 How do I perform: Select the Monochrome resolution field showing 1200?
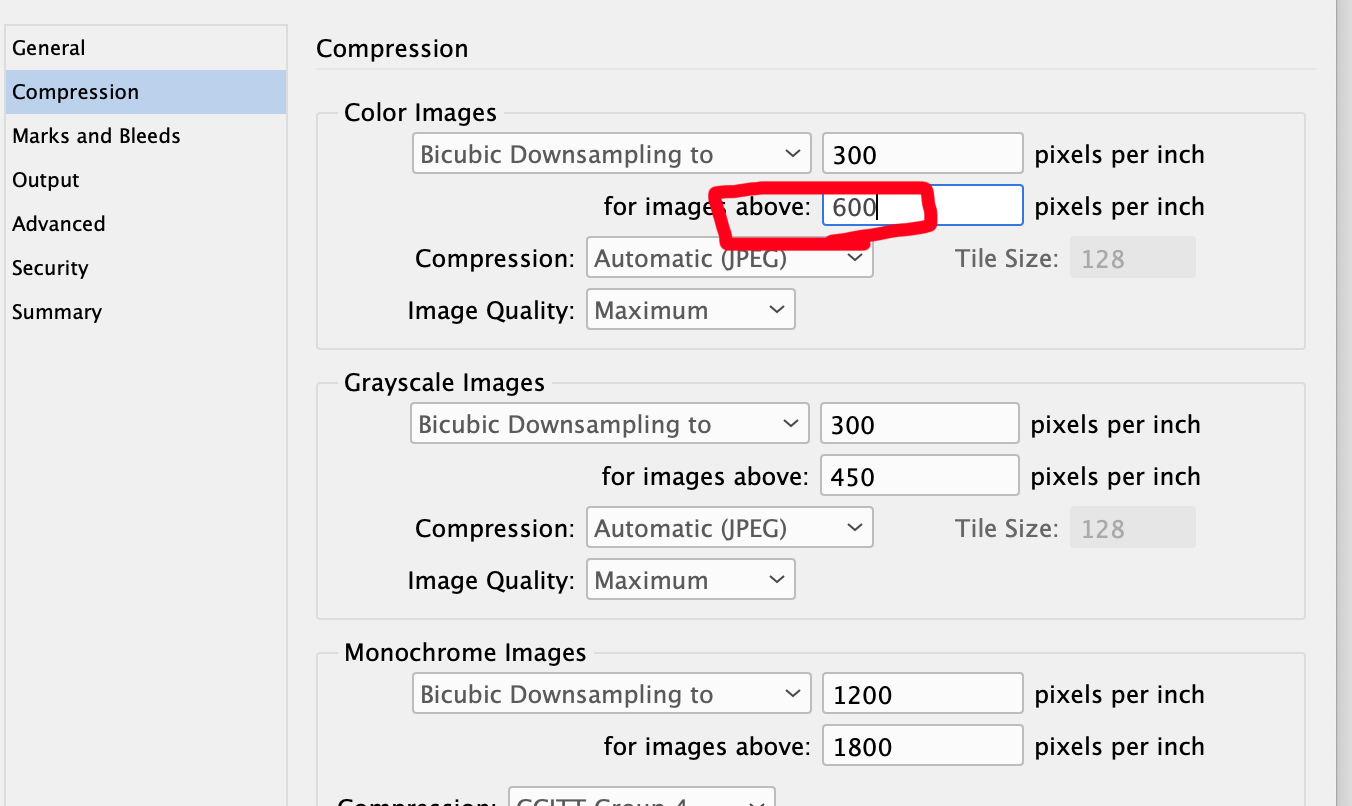(x=921, y=693)
